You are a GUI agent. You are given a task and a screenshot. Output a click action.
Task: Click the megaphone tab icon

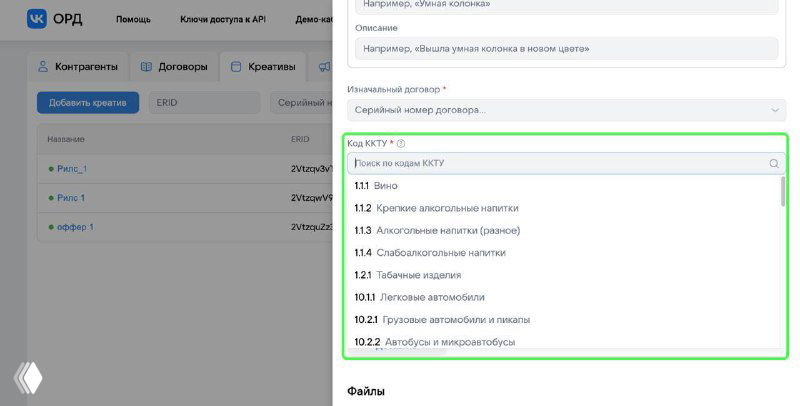pos(324,67)
